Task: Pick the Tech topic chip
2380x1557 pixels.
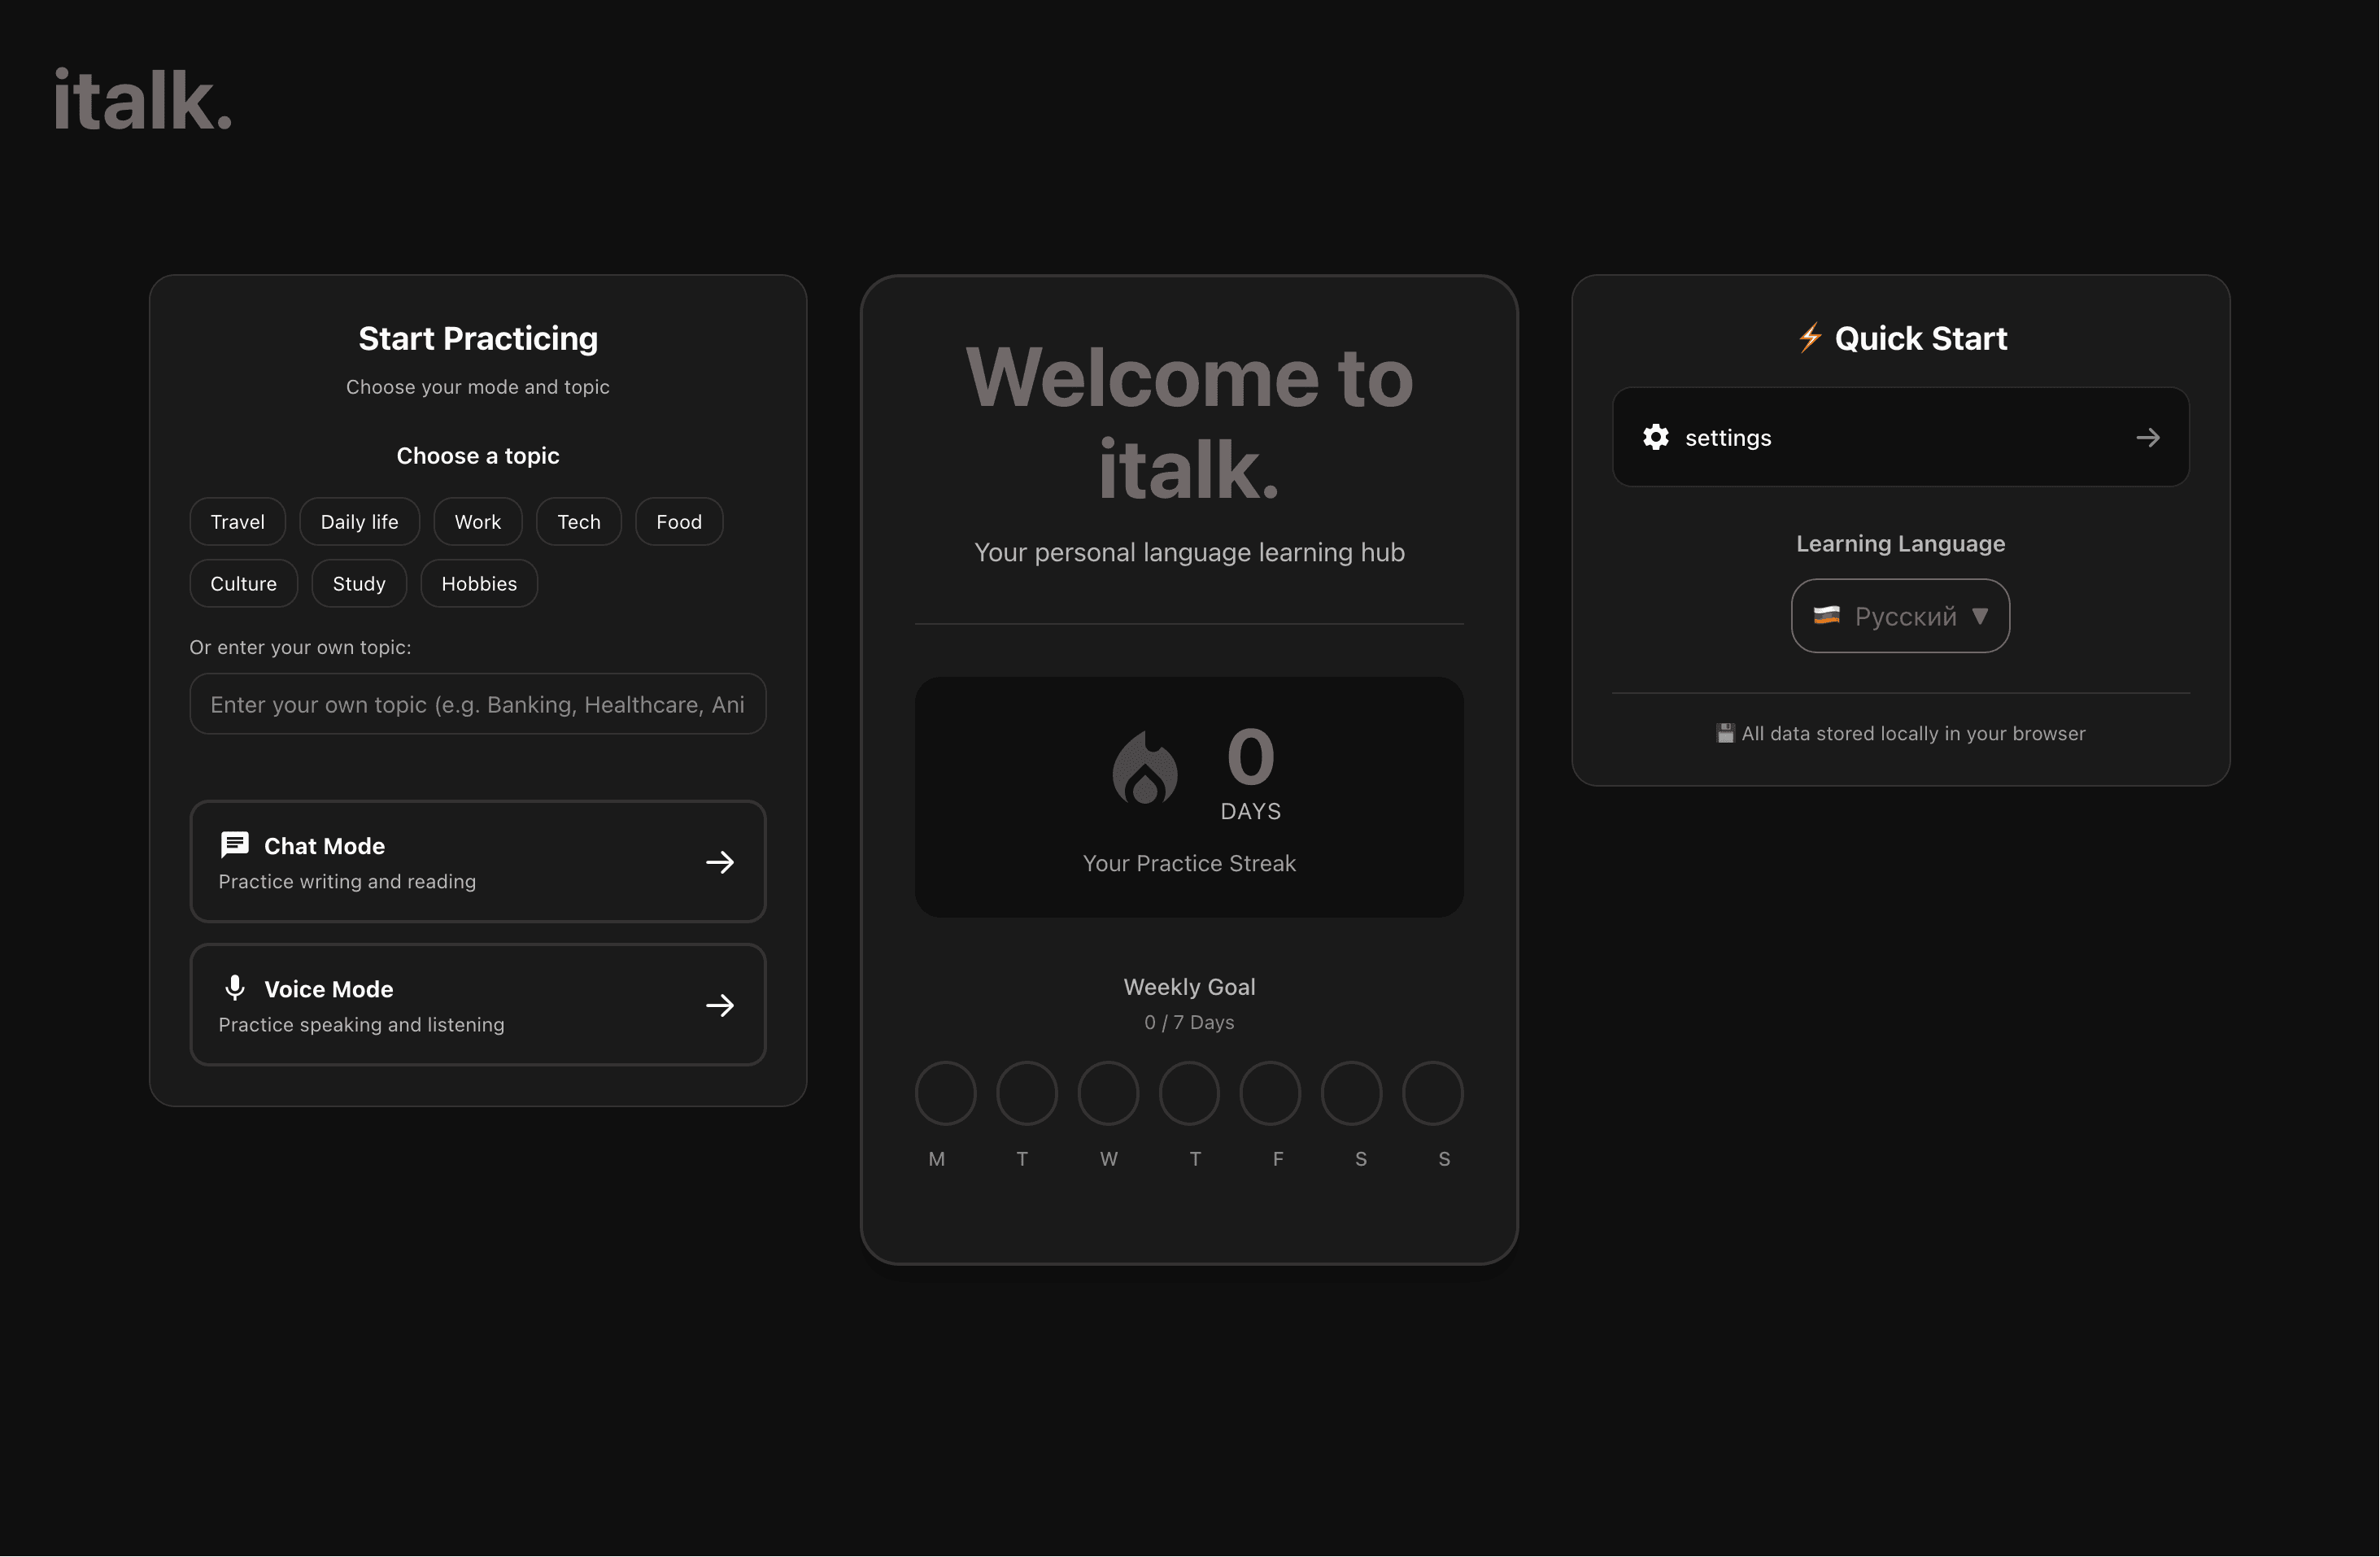Action: (x=579, y=522)
